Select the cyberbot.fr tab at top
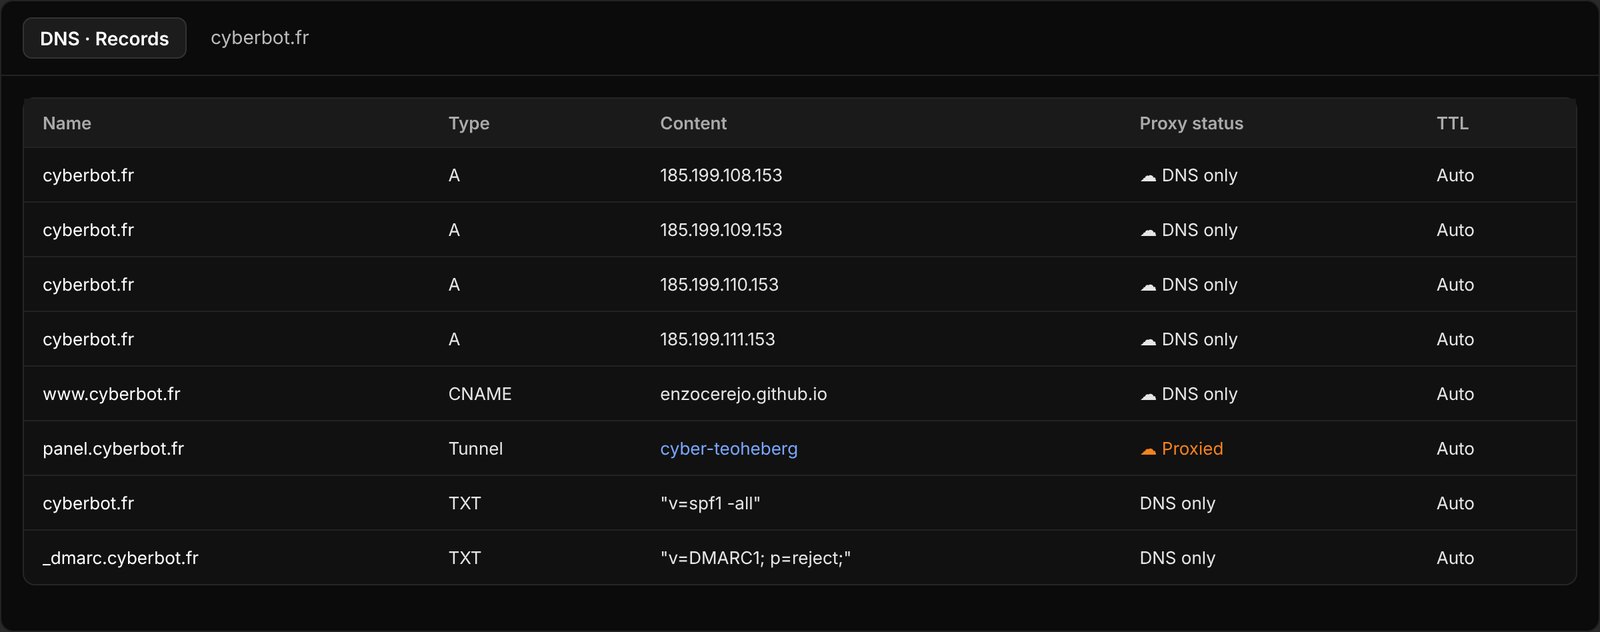Screen dimensions: 1600x632 (x=260, y=38)
